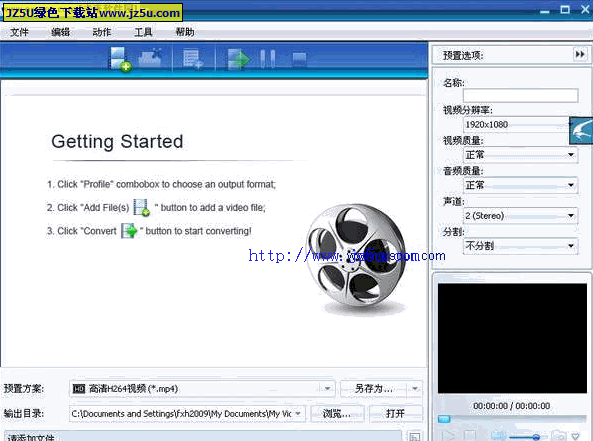
Task: Click the 另存为... button
Action: click(x=374, y=388)
